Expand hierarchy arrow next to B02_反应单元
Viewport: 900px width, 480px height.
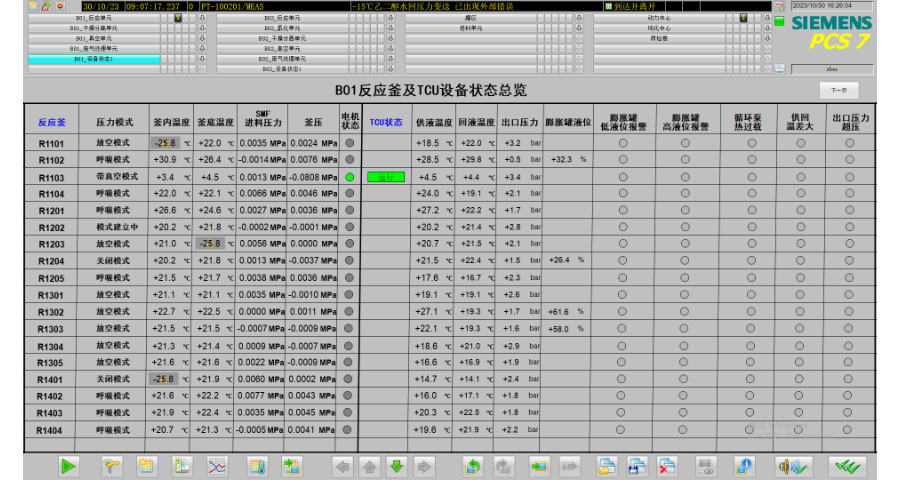390,18
